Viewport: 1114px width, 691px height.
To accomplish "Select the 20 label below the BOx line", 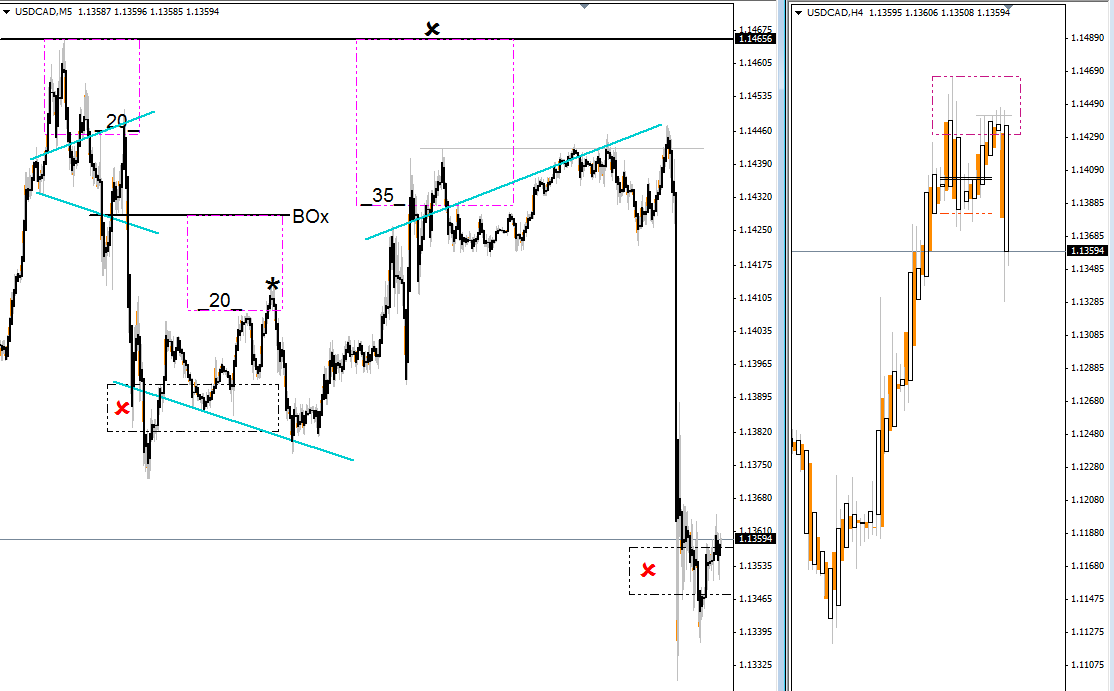I will (220, 300).
